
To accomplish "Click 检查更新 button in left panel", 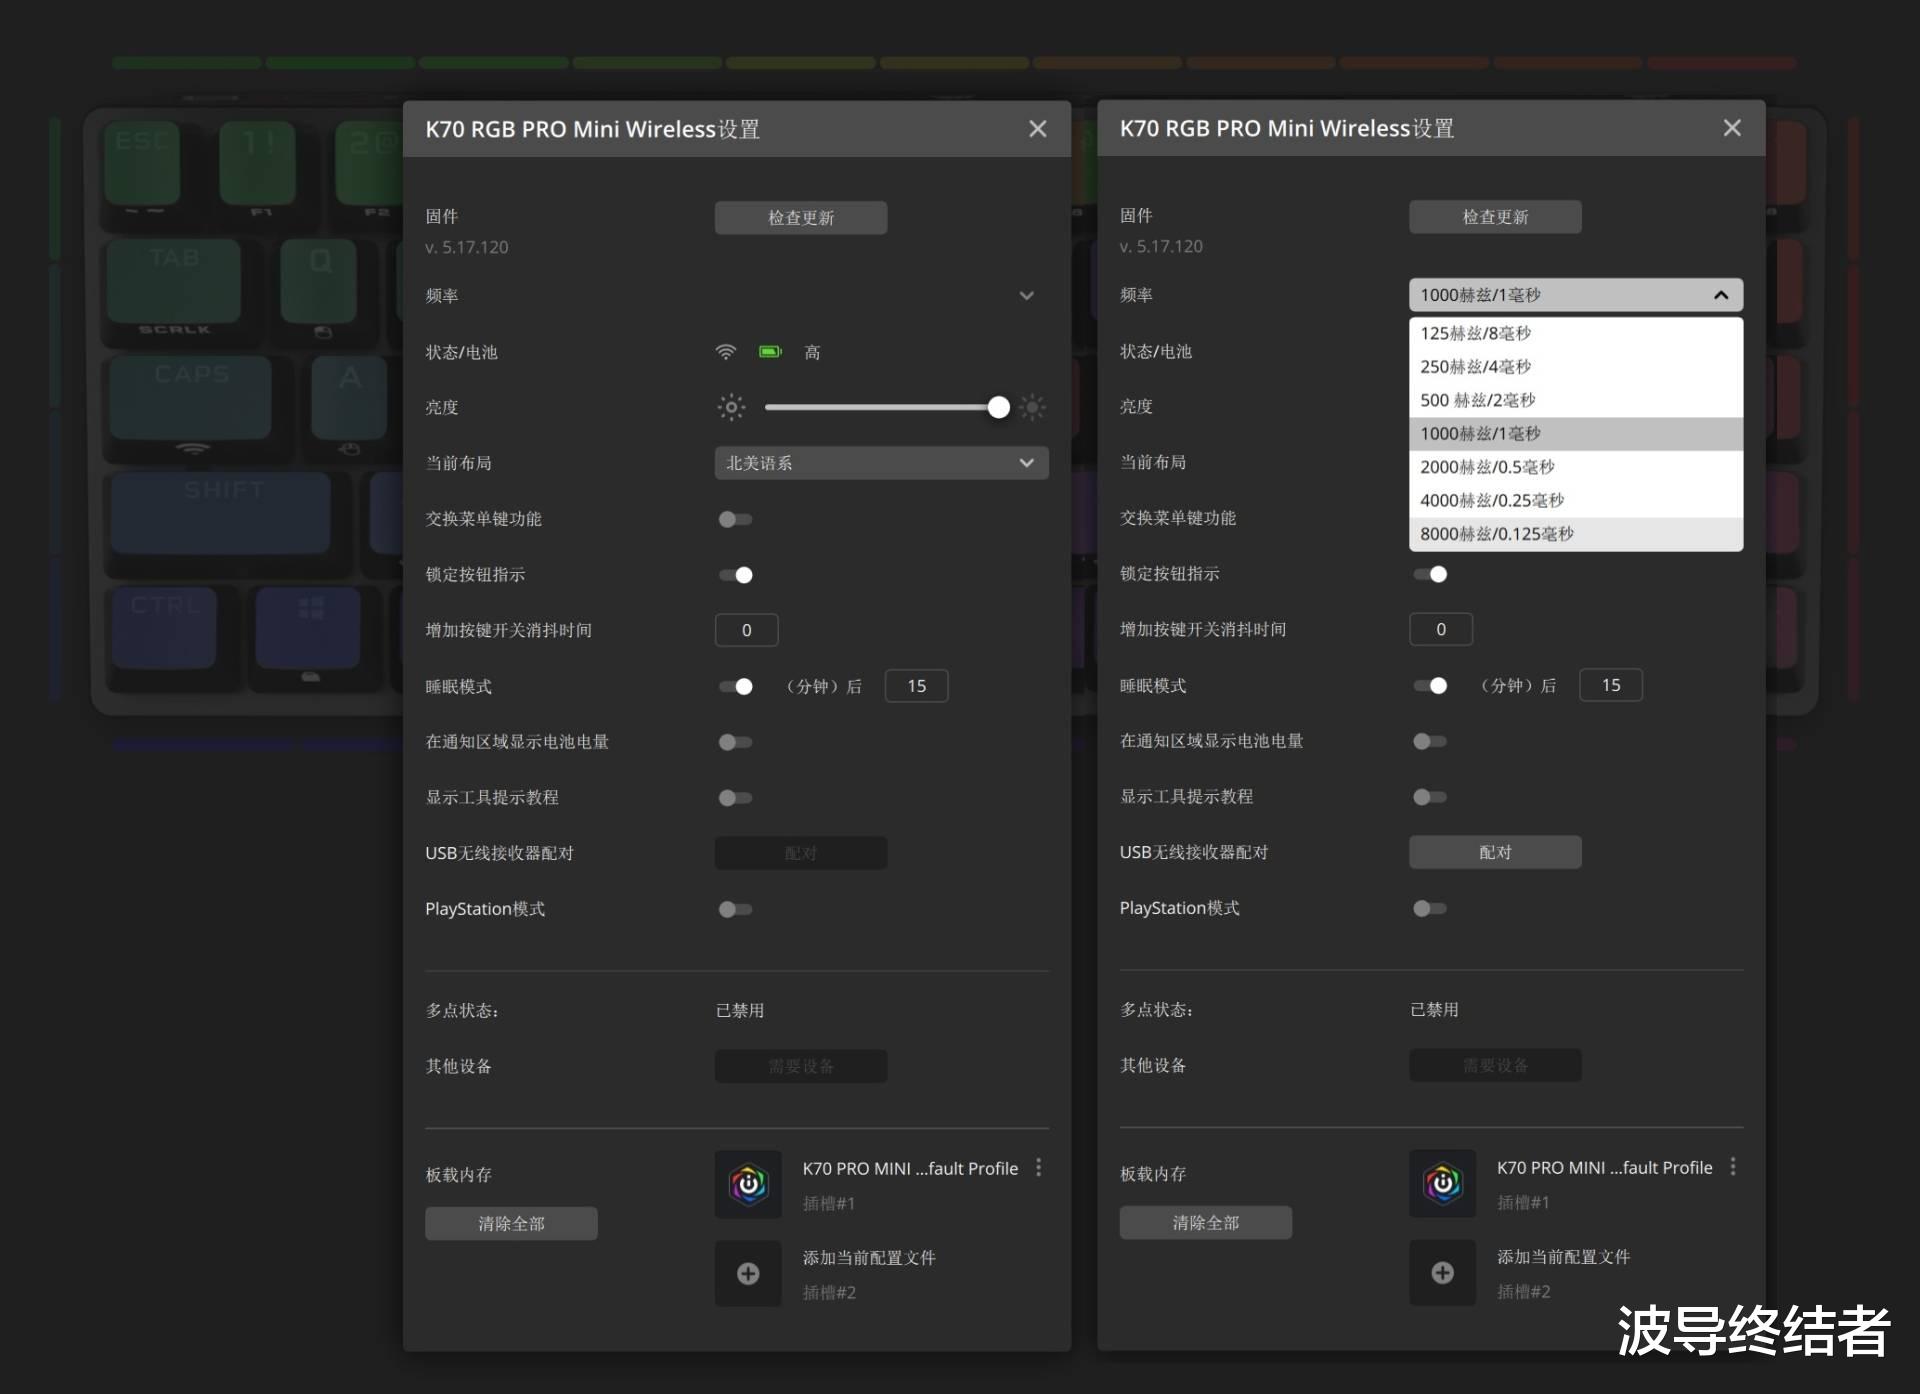I will pos(800,218).
